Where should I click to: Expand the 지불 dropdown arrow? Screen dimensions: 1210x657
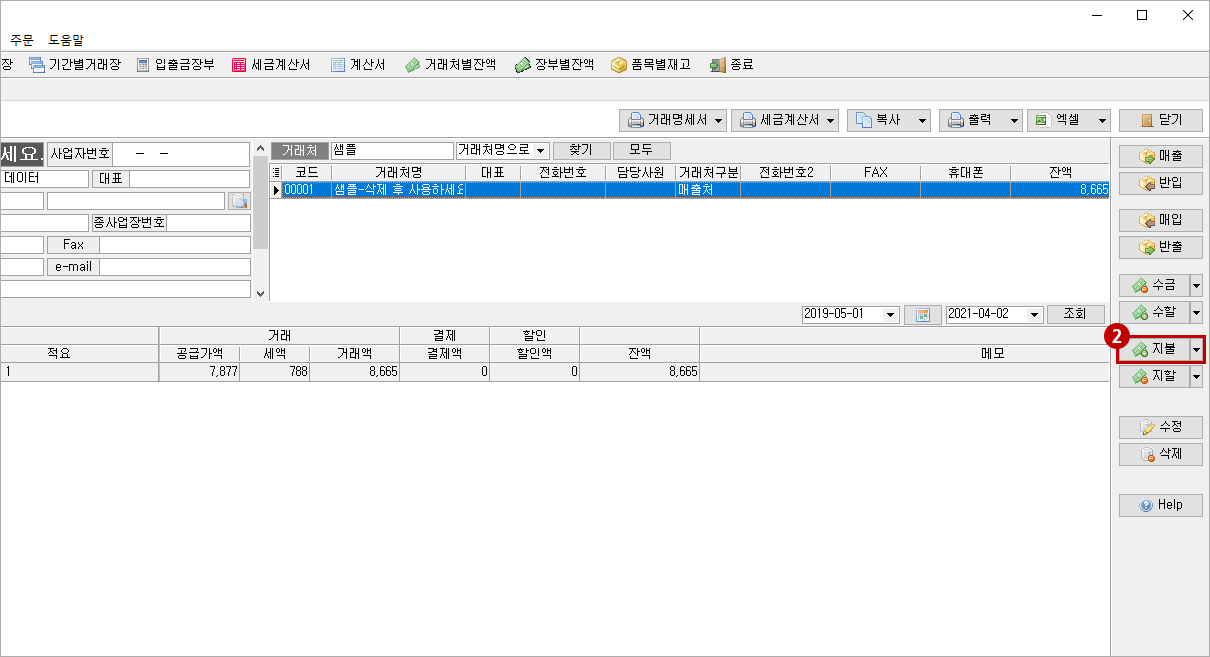click(x=1196, y=349)
